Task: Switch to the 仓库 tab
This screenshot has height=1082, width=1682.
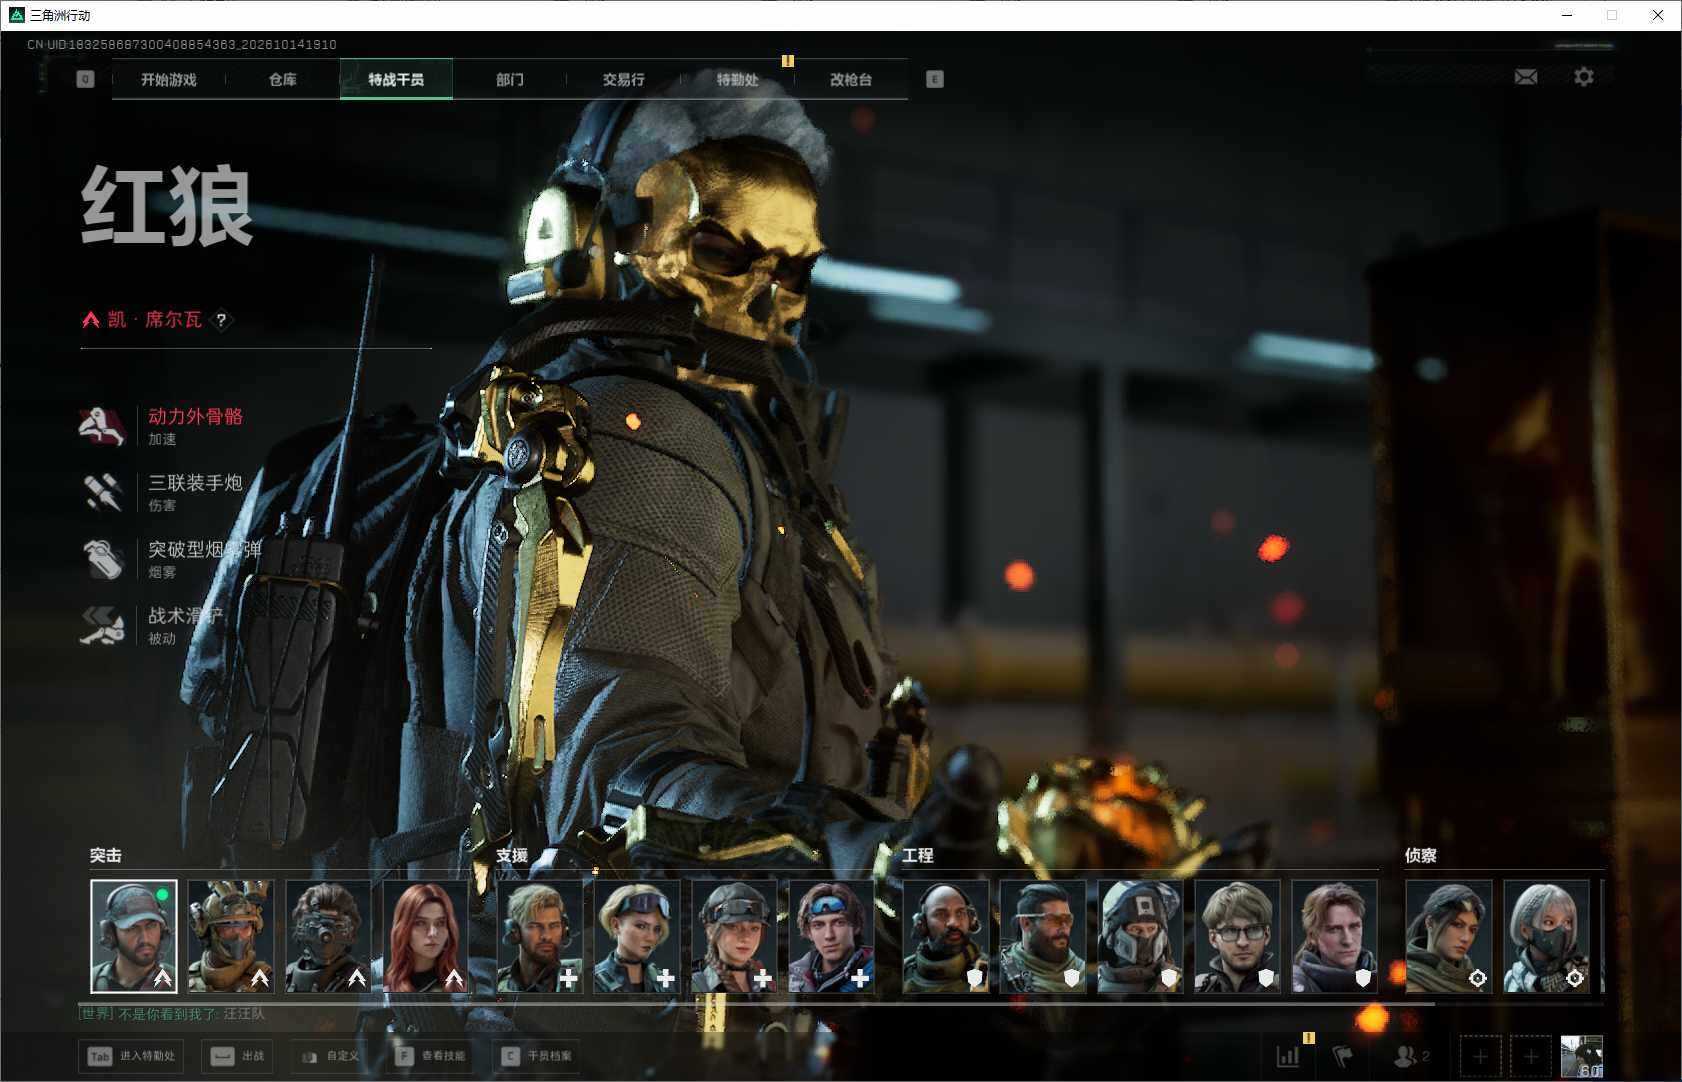Action: pyautogui.click(x=283, y=80)
